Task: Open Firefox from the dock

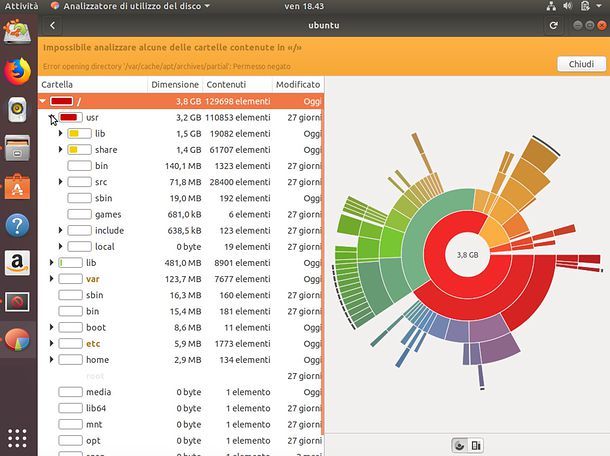Action: tap(17, 72)
